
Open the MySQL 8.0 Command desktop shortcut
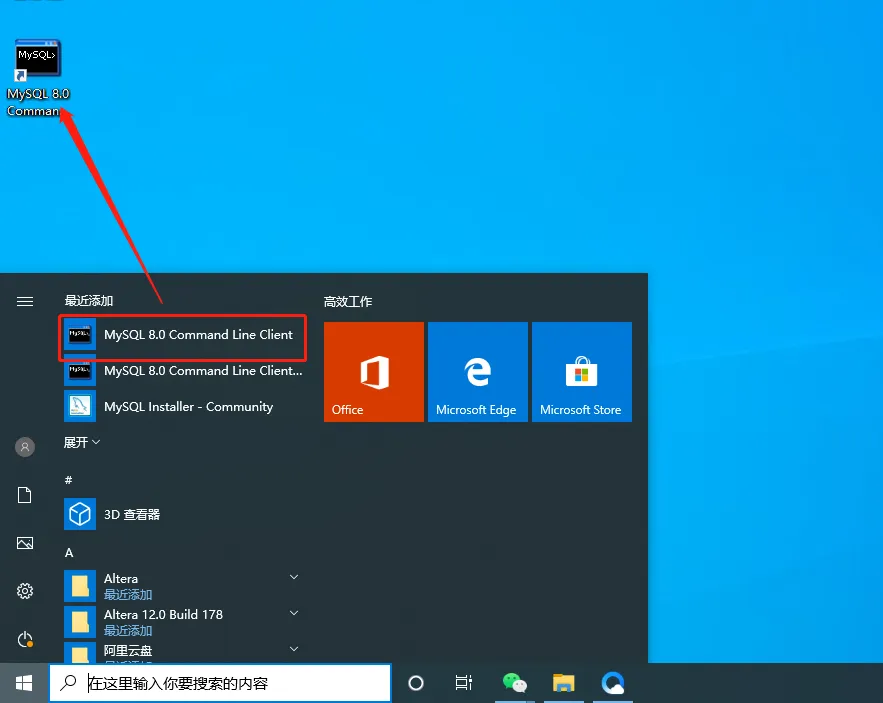tap(38, 78)
